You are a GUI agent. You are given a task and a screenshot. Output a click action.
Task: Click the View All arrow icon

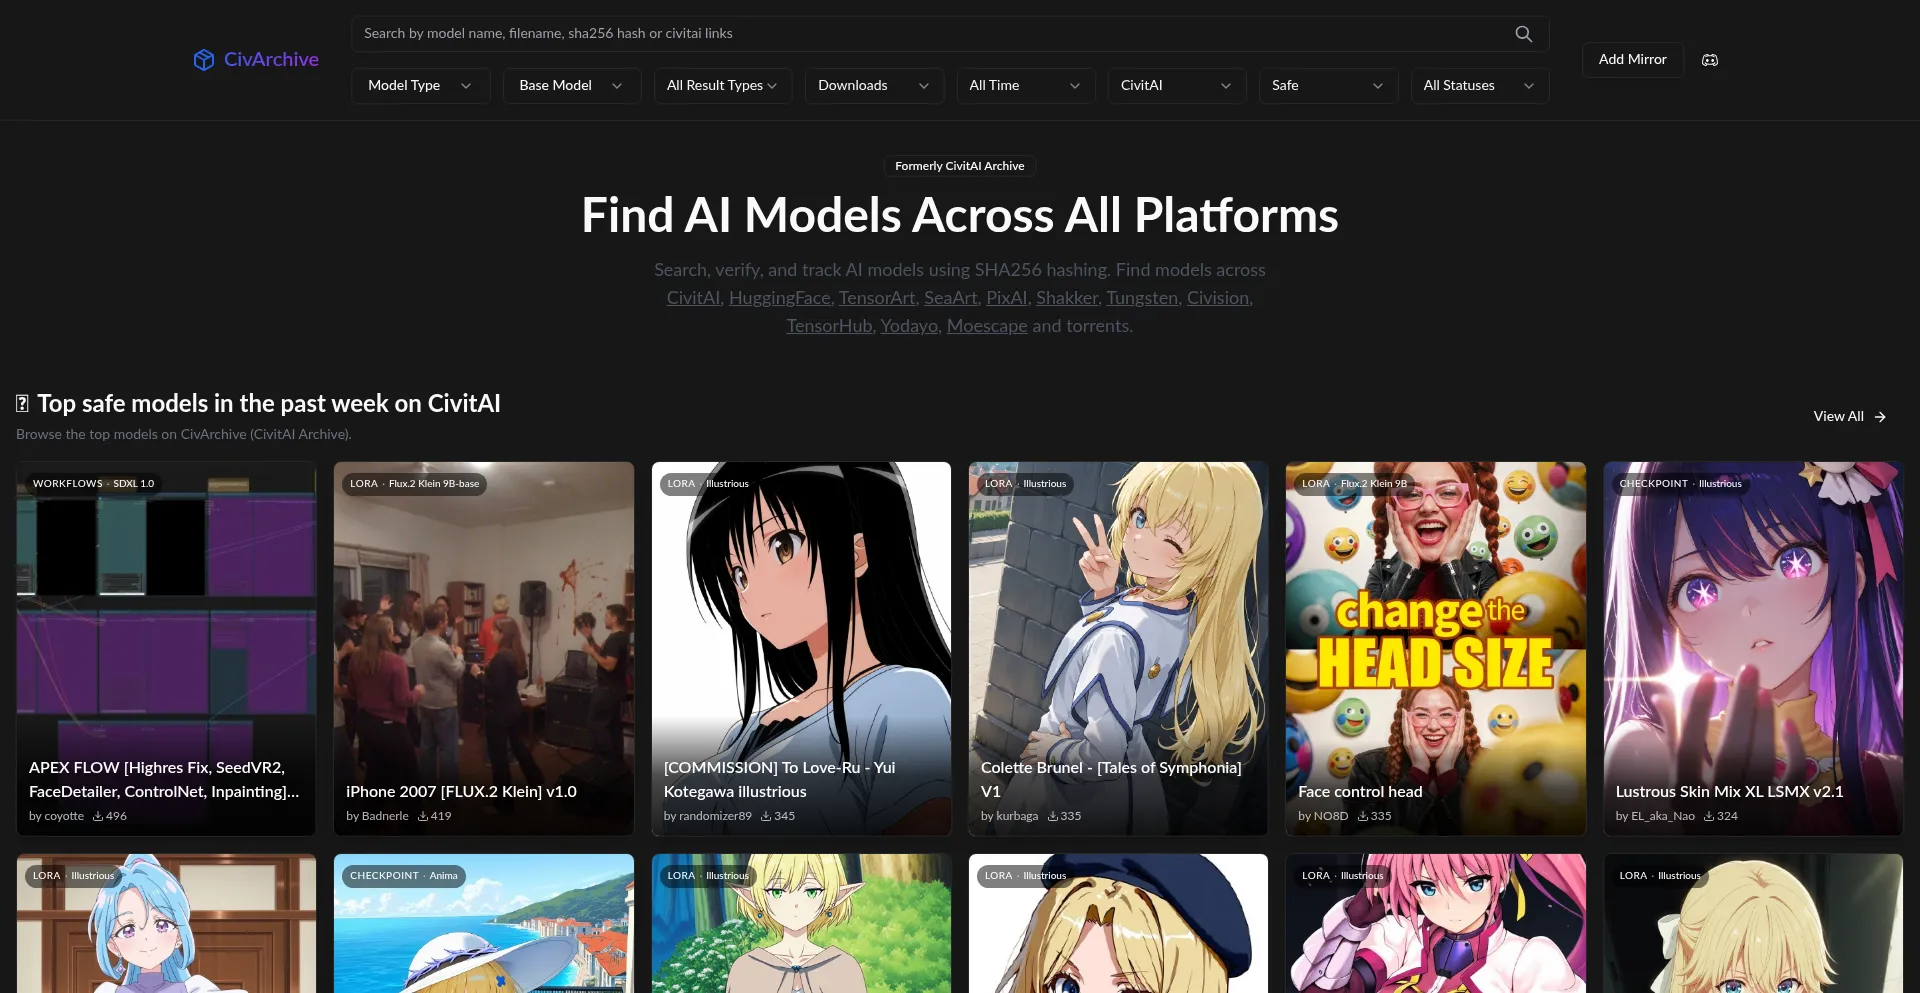(1880, 417)
